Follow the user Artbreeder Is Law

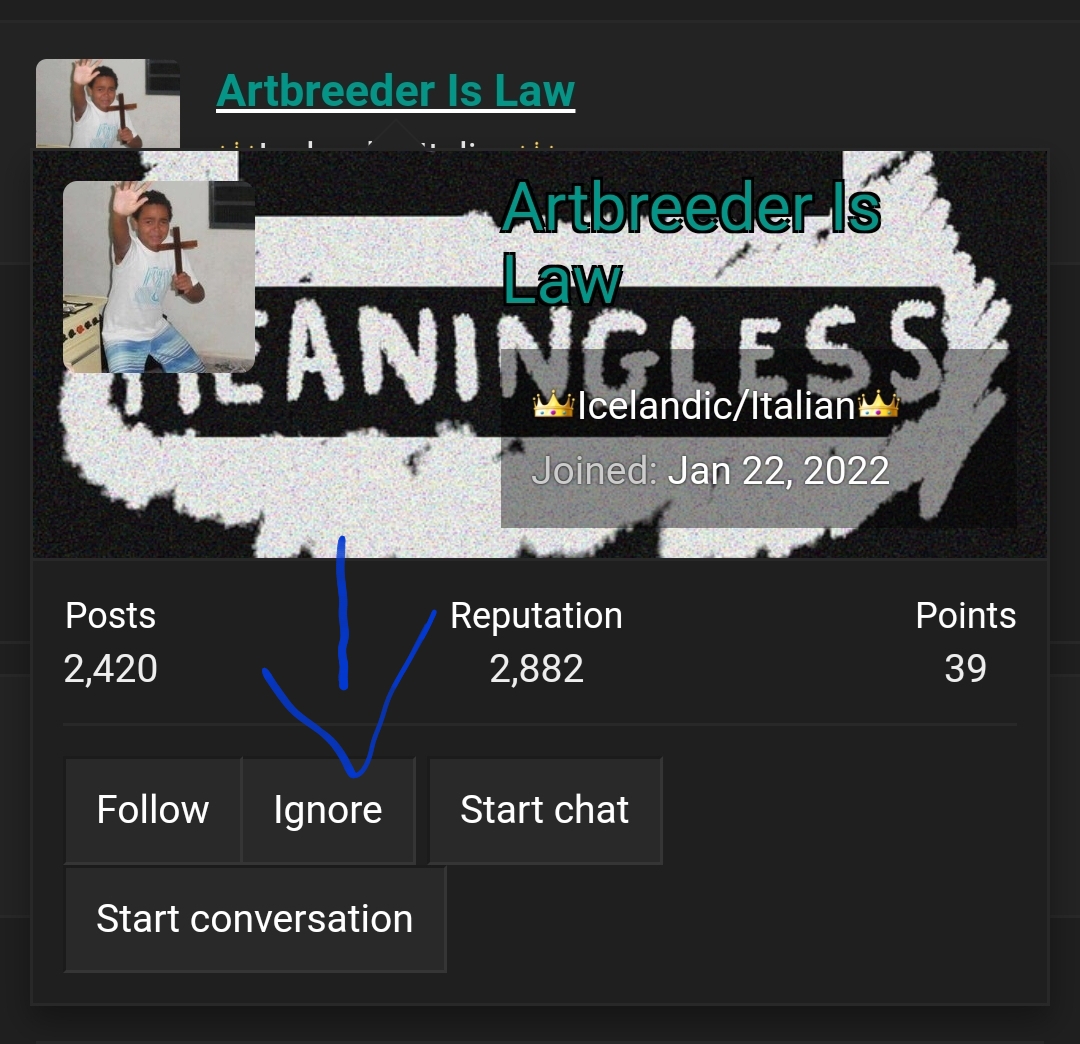pyautogui.click(x=153, y=810)
